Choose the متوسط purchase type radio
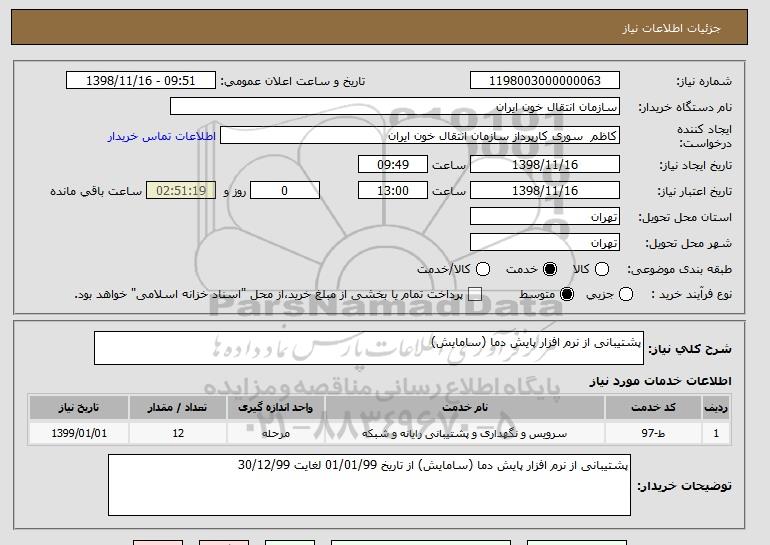Image resolution: width=770 pixels, height=545 pixels. click(x=567, y=294)
